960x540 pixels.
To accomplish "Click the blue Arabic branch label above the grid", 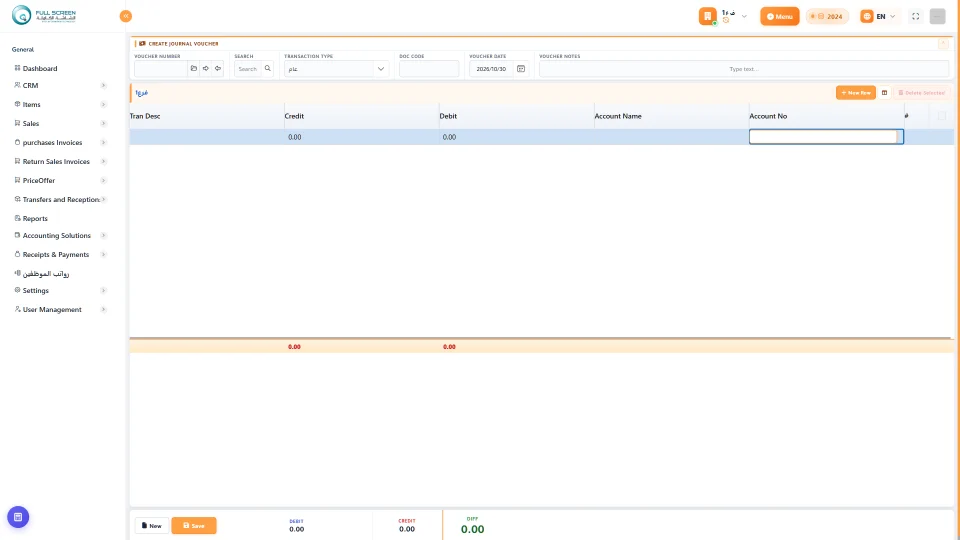I will (141, 92).
